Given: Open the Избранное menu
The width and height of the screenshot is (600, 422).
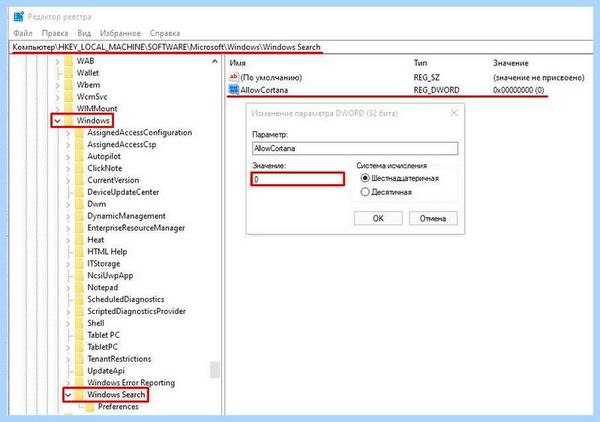Looking at the screenshot, I should (x=120, y=33).
